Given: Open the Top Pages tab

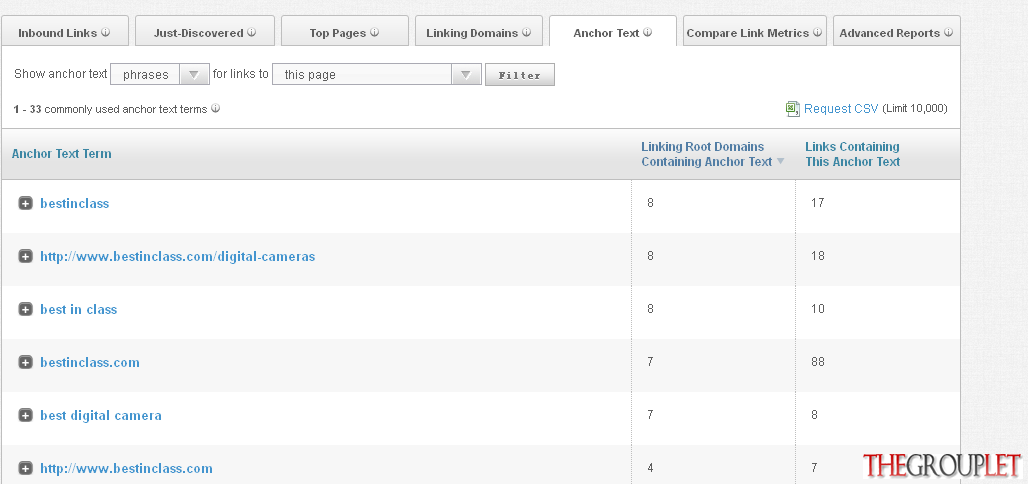Looking at the screenshot, I should click(x=345, y=31).
